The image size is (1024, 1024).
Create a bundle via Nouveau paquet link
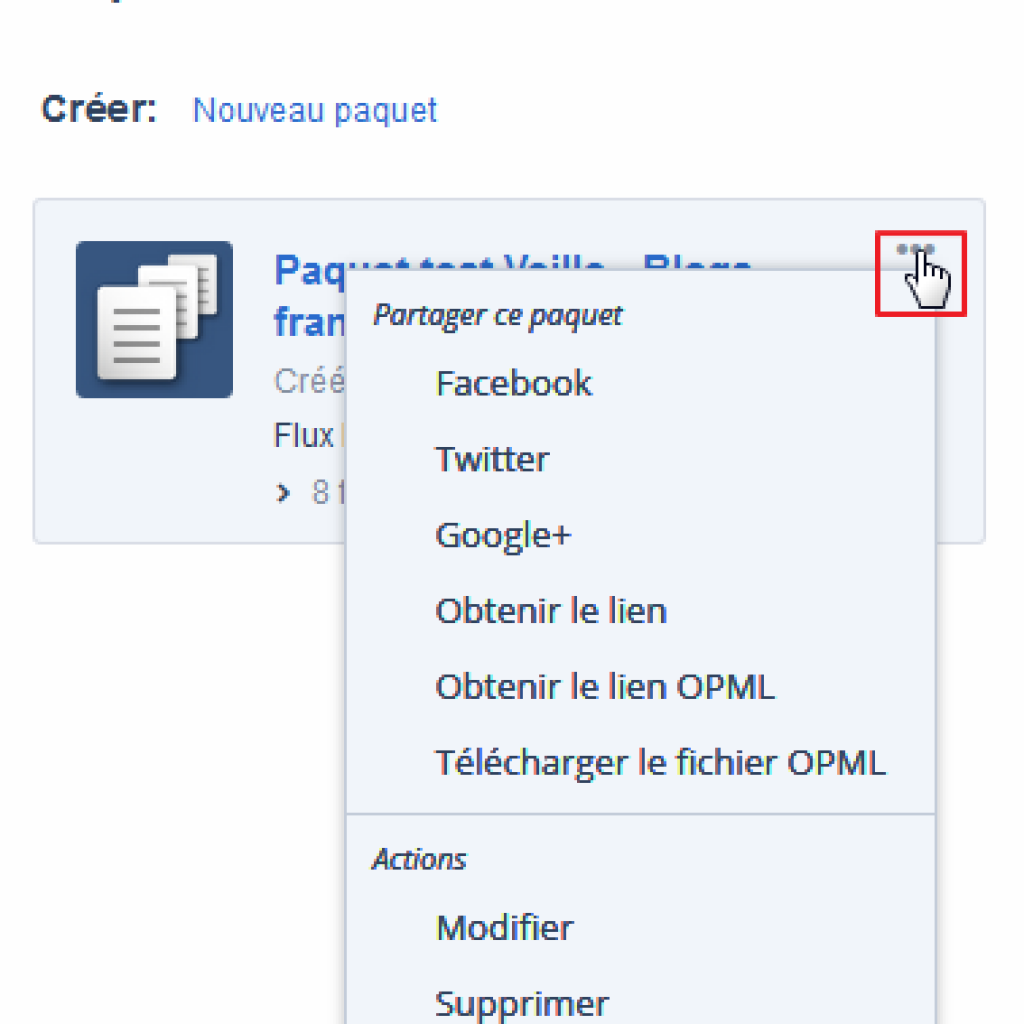[x=315, y=110]
